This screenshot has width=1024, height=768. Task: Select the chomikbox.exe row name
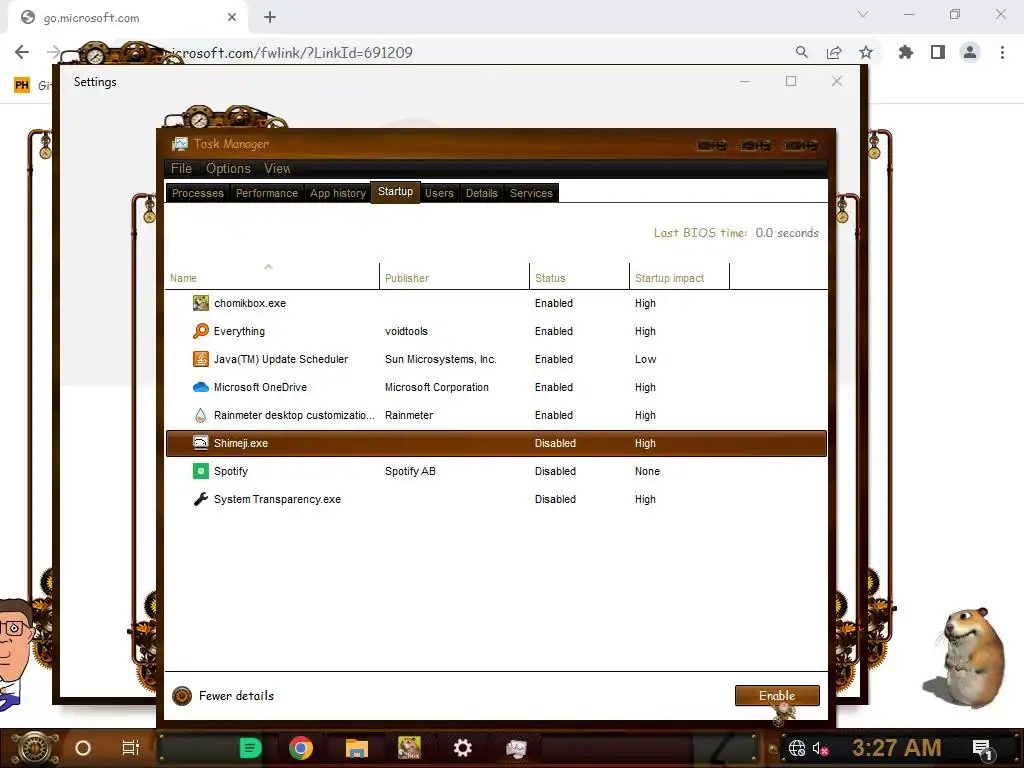coord(250,303)
